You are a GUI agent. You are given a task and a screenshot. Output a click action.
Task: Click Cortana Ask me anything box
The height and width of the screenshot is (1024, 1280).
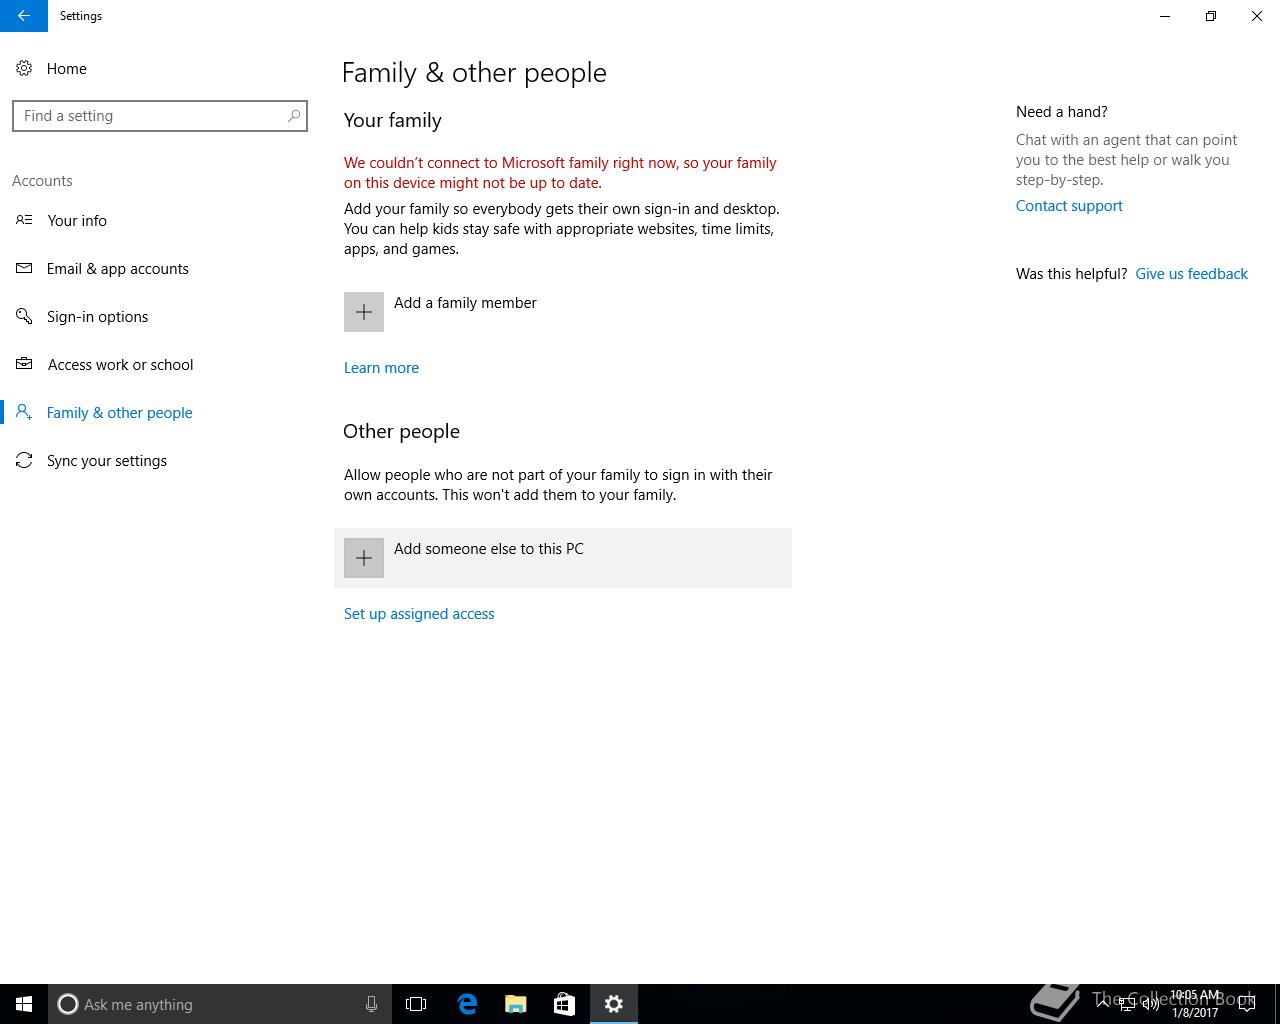point(219,1004)
